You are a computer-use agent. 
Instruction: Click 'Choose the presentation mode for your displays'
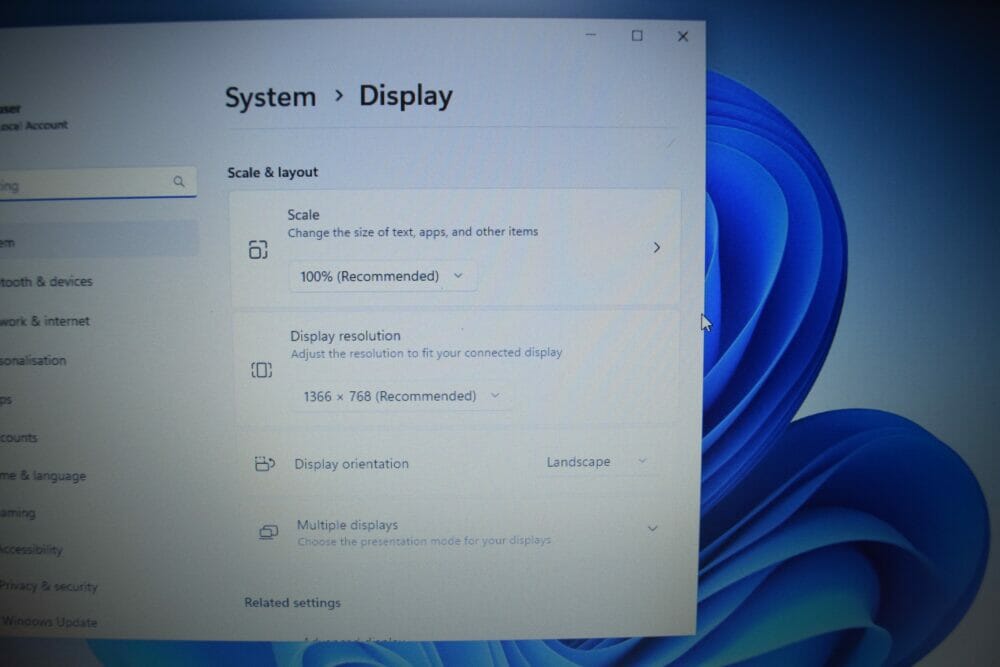424,541
